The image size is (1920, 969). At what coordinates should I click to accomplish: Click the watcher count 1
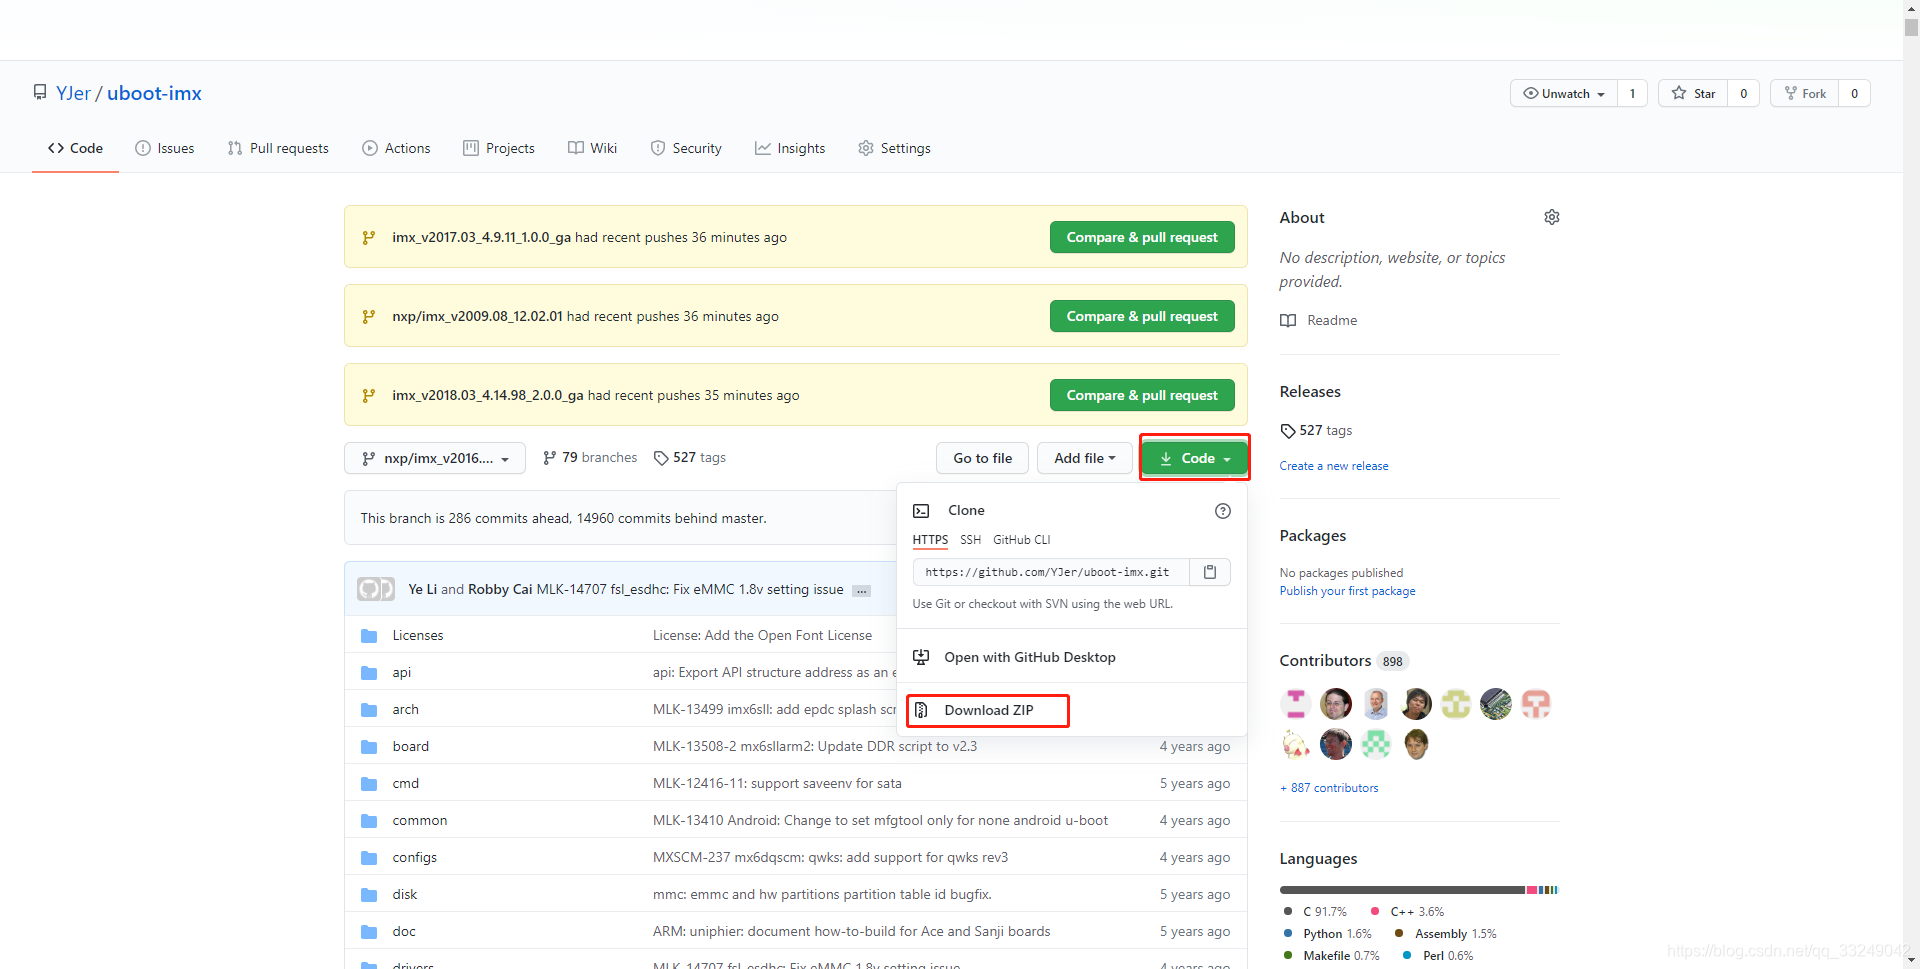[1632, 93]
